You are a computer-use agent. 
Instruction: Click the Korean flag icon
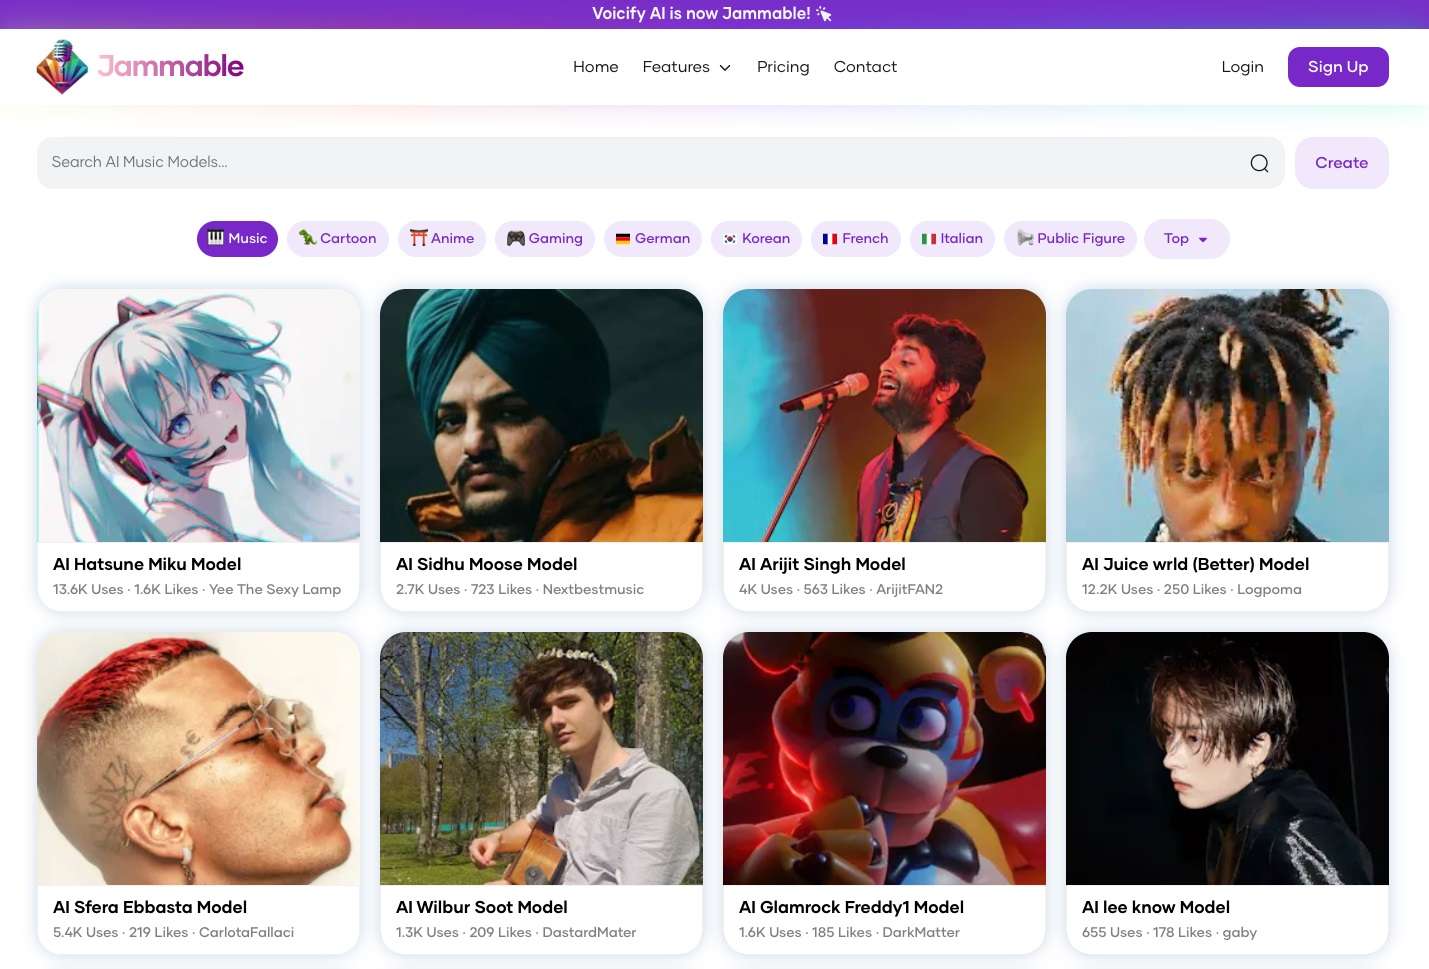tap(730, 239)
